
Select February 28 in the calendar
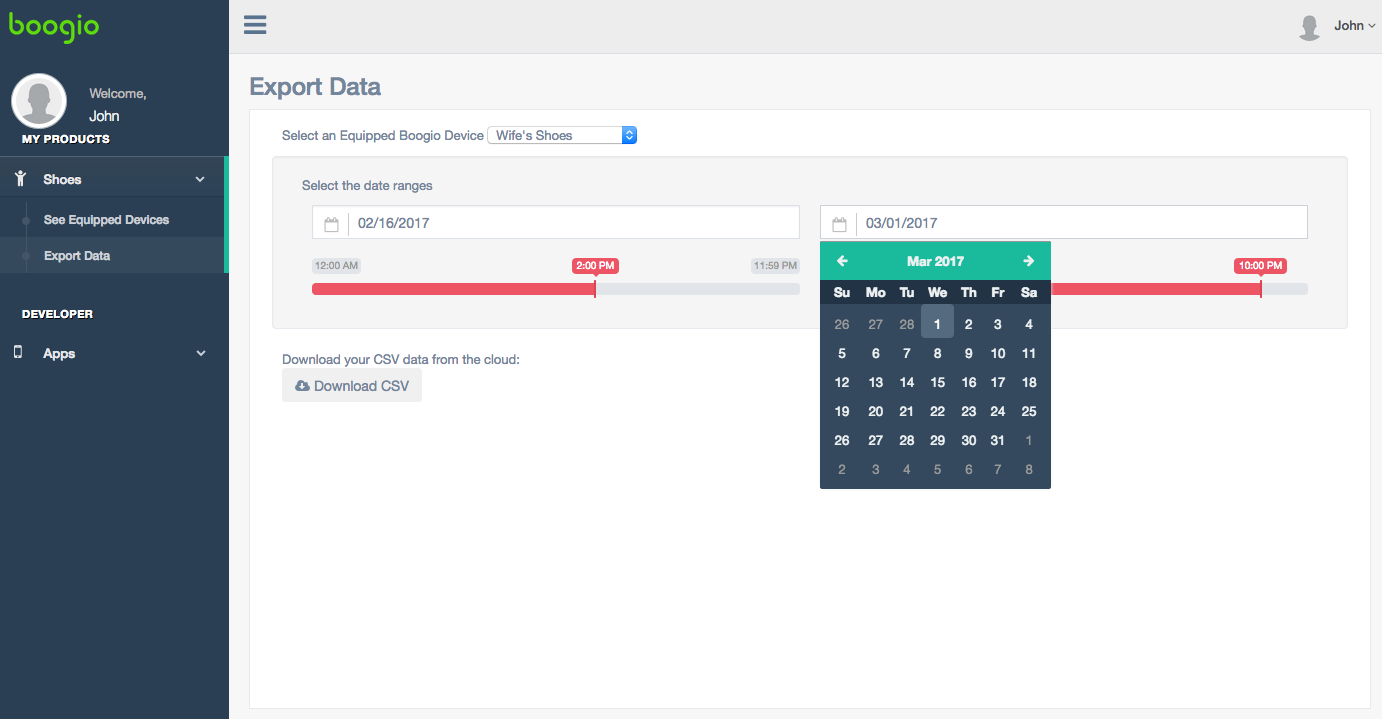[x=906, y=324]
